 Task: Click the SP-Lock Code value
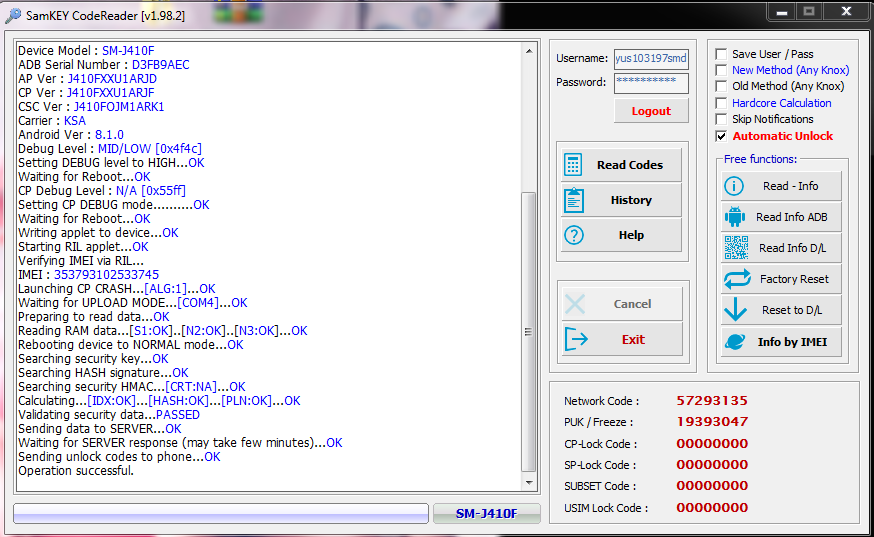712,465
